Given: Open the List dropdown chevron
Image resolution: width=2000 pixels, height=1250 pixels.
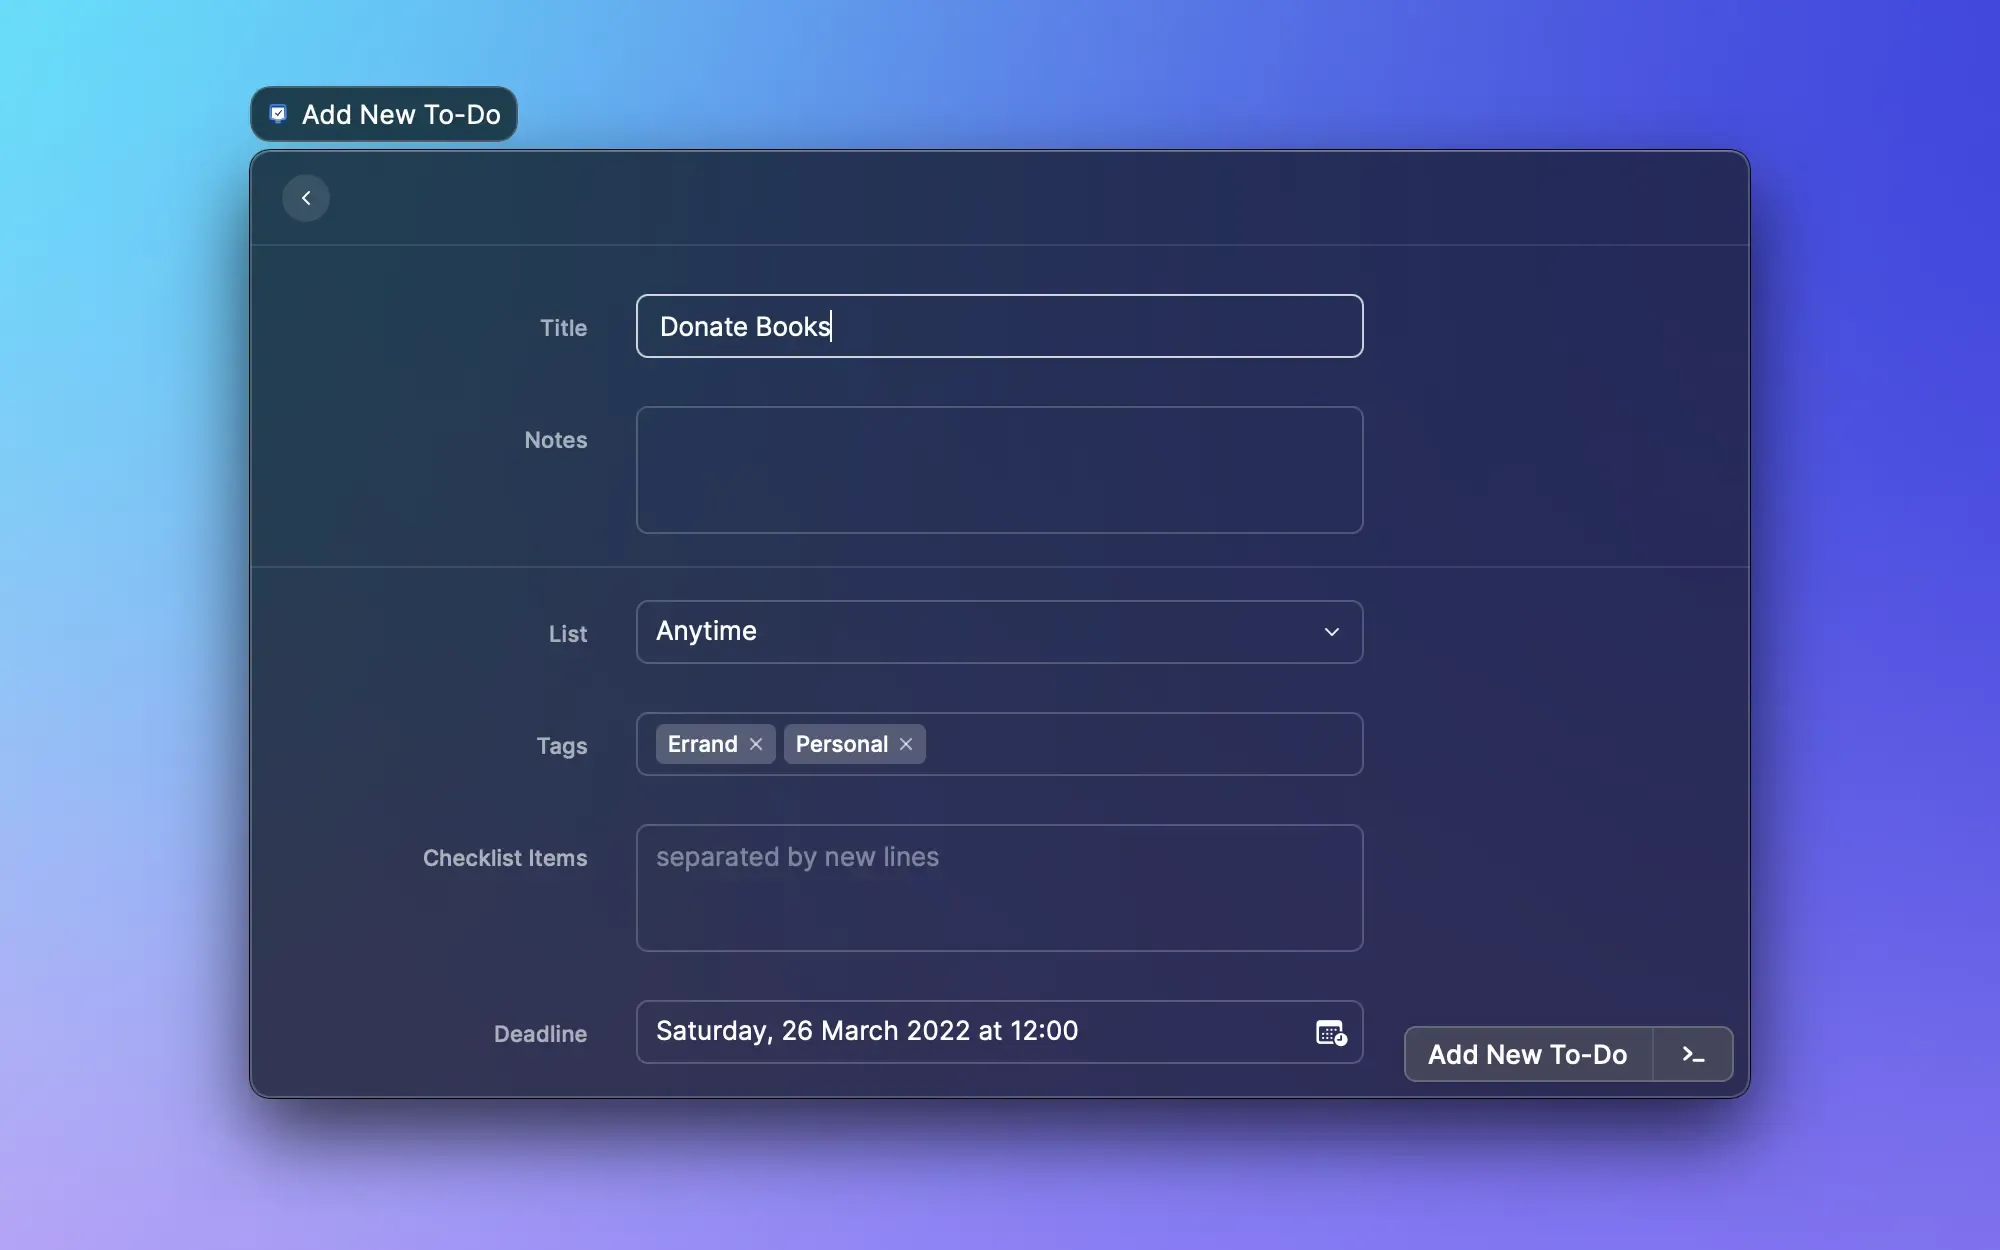Looking at the screenshot, I should 1331,631.
